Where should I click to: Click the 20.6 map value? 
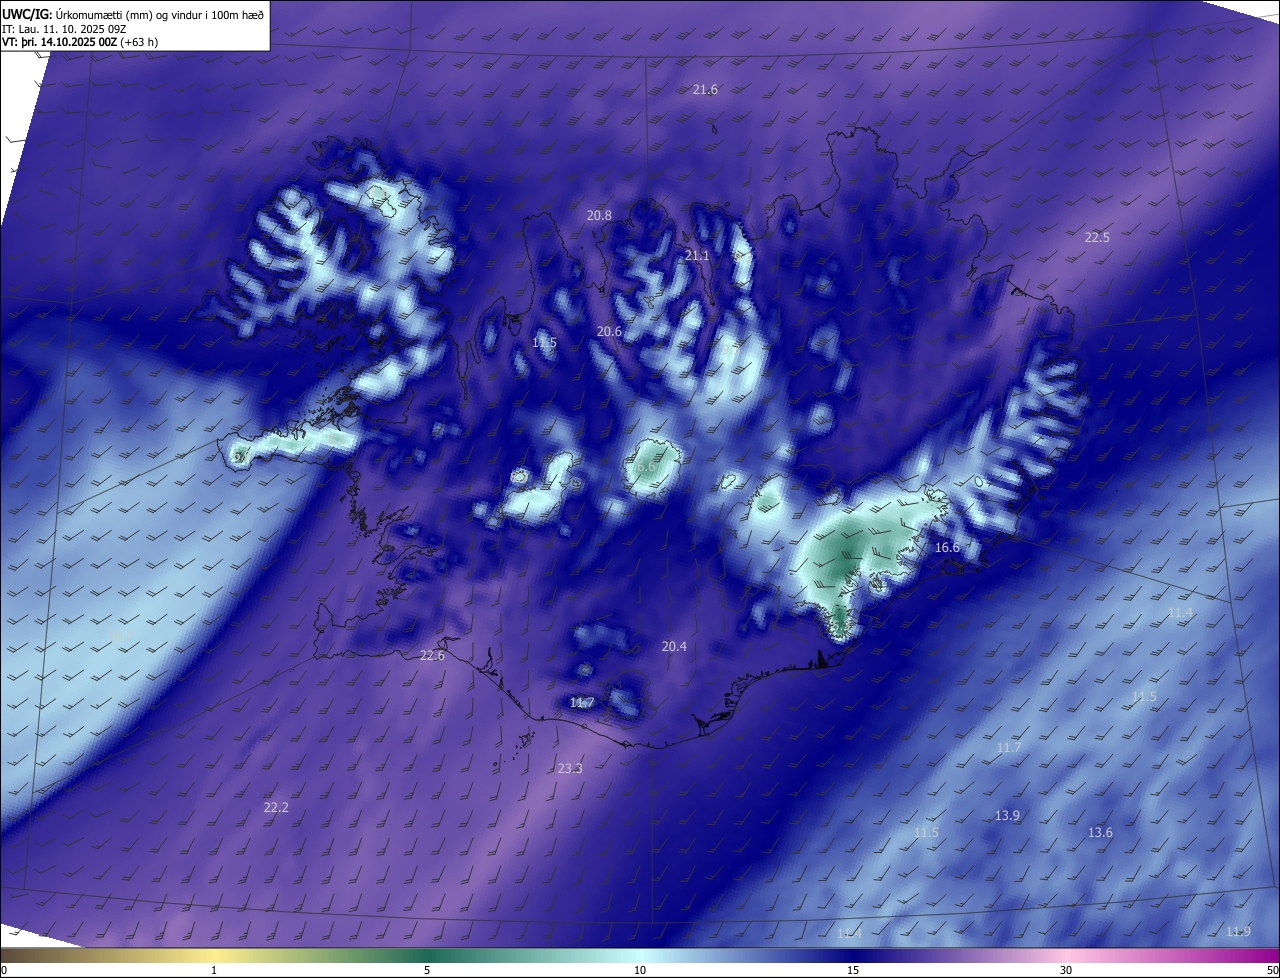(x=609, y=332)
